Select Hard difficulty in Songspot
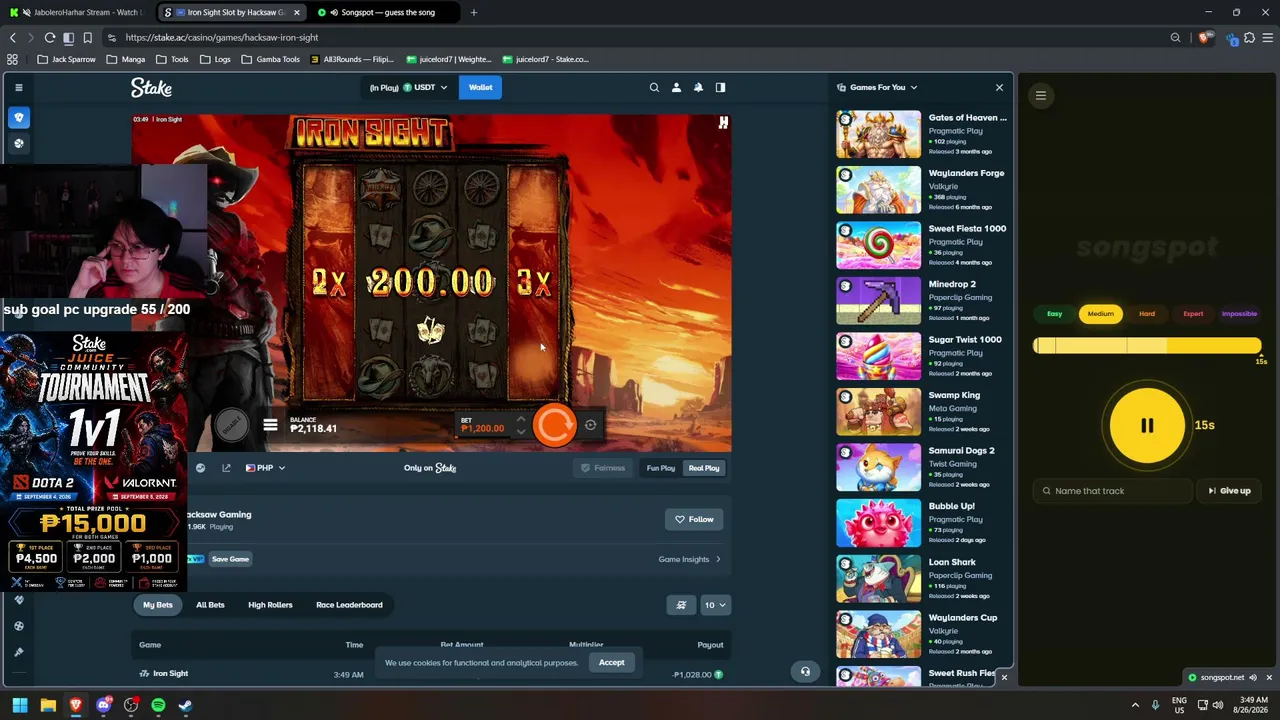 point(1147,314)
